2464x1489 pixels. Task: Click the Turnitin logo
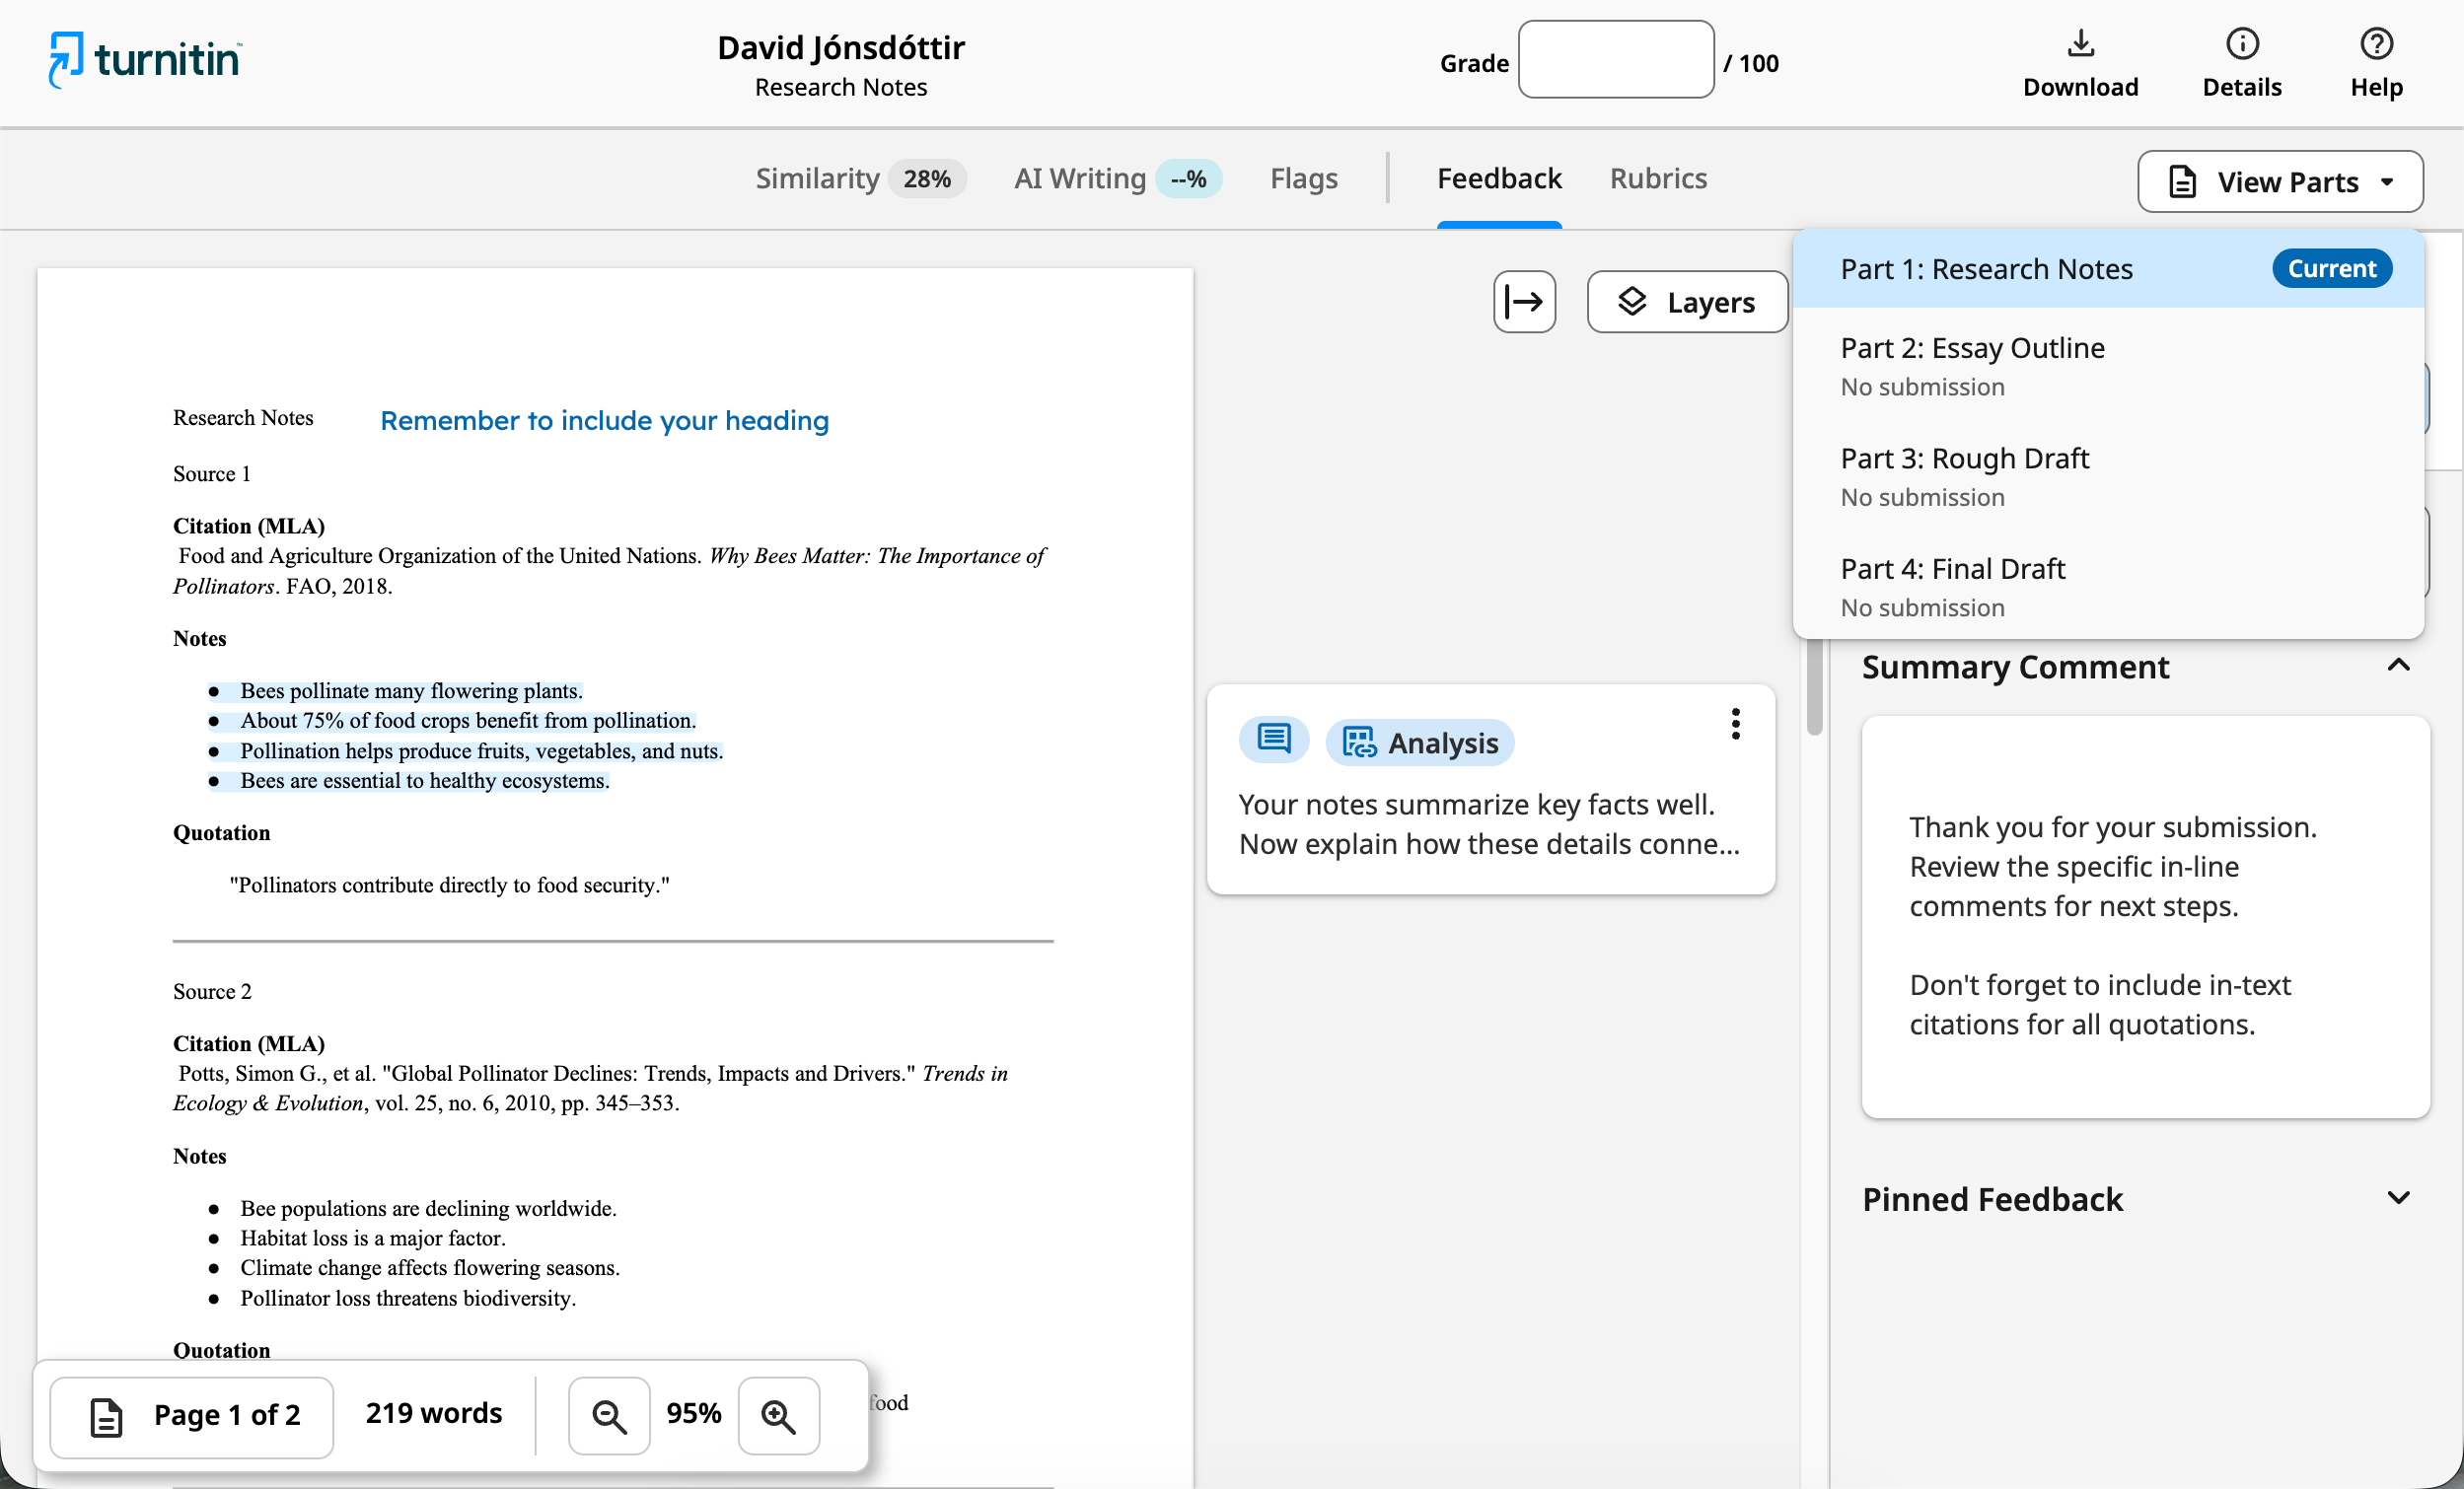click(145, 60)
